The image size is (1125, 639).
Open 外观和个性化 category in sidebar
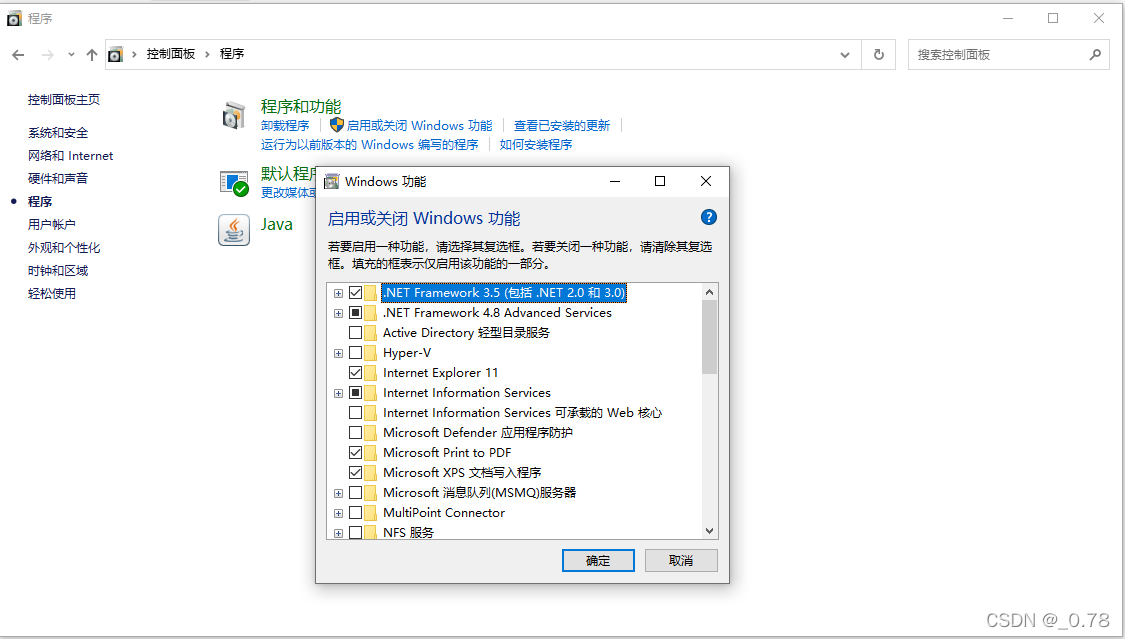click(64, 247)
